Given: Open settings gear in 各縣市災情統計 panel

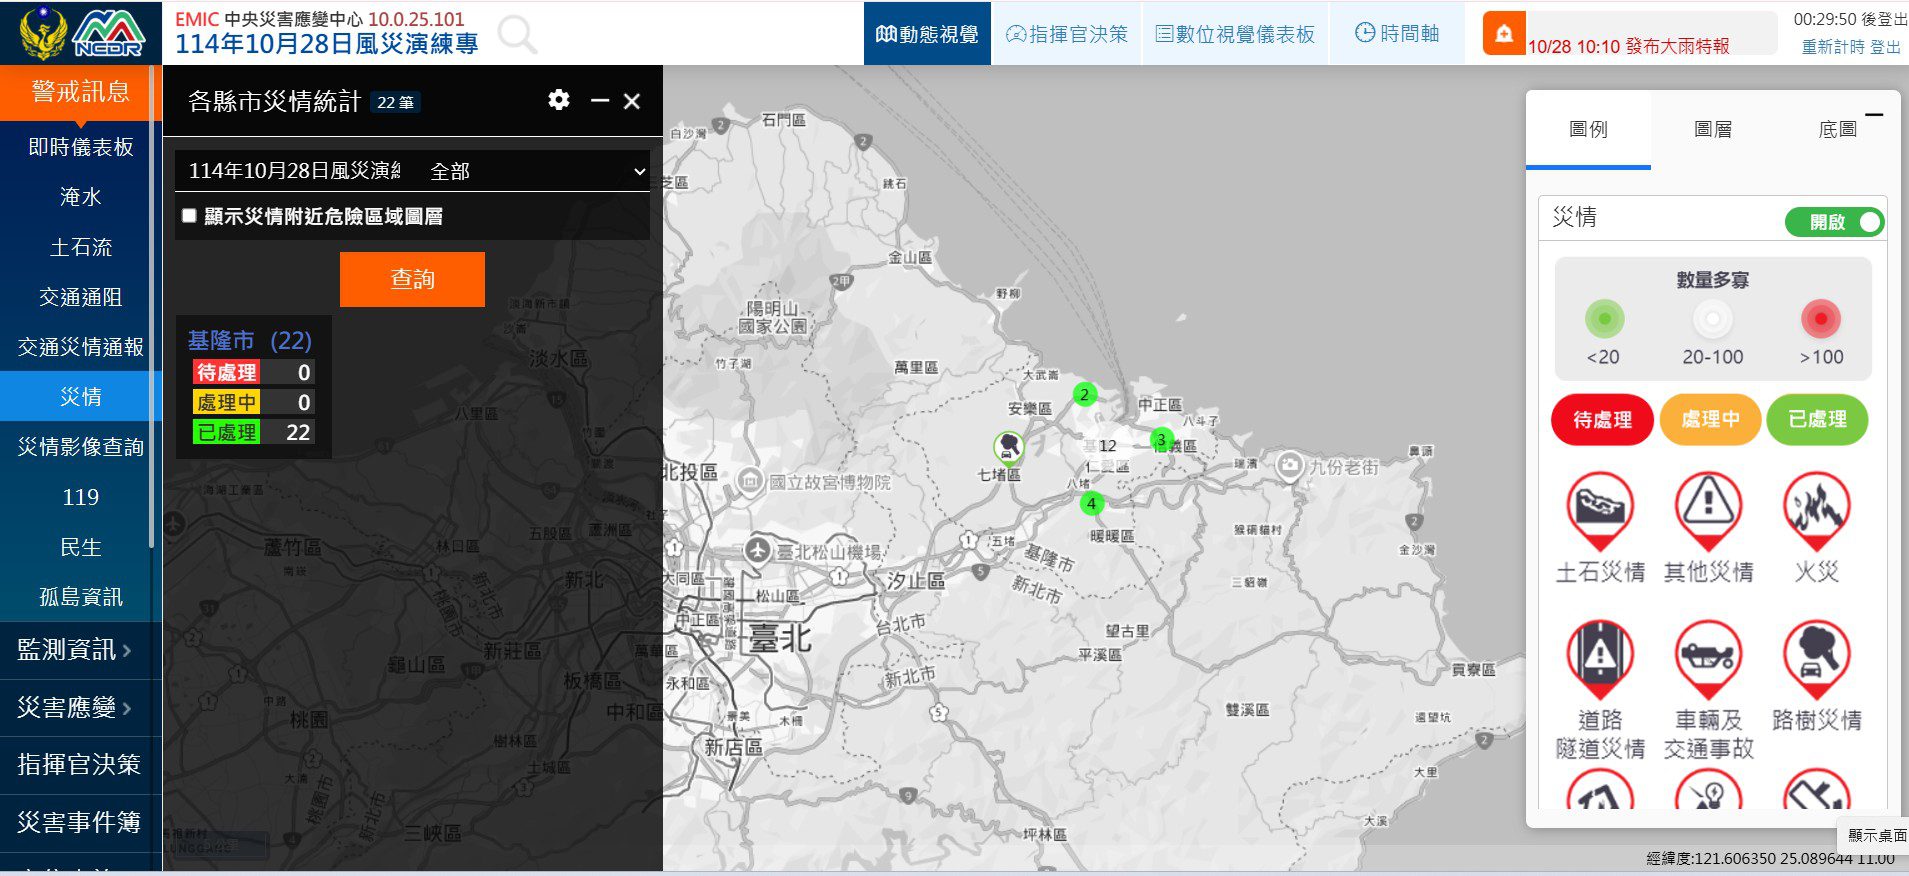Looking at the screenshot, I should [x=559, y=100].
